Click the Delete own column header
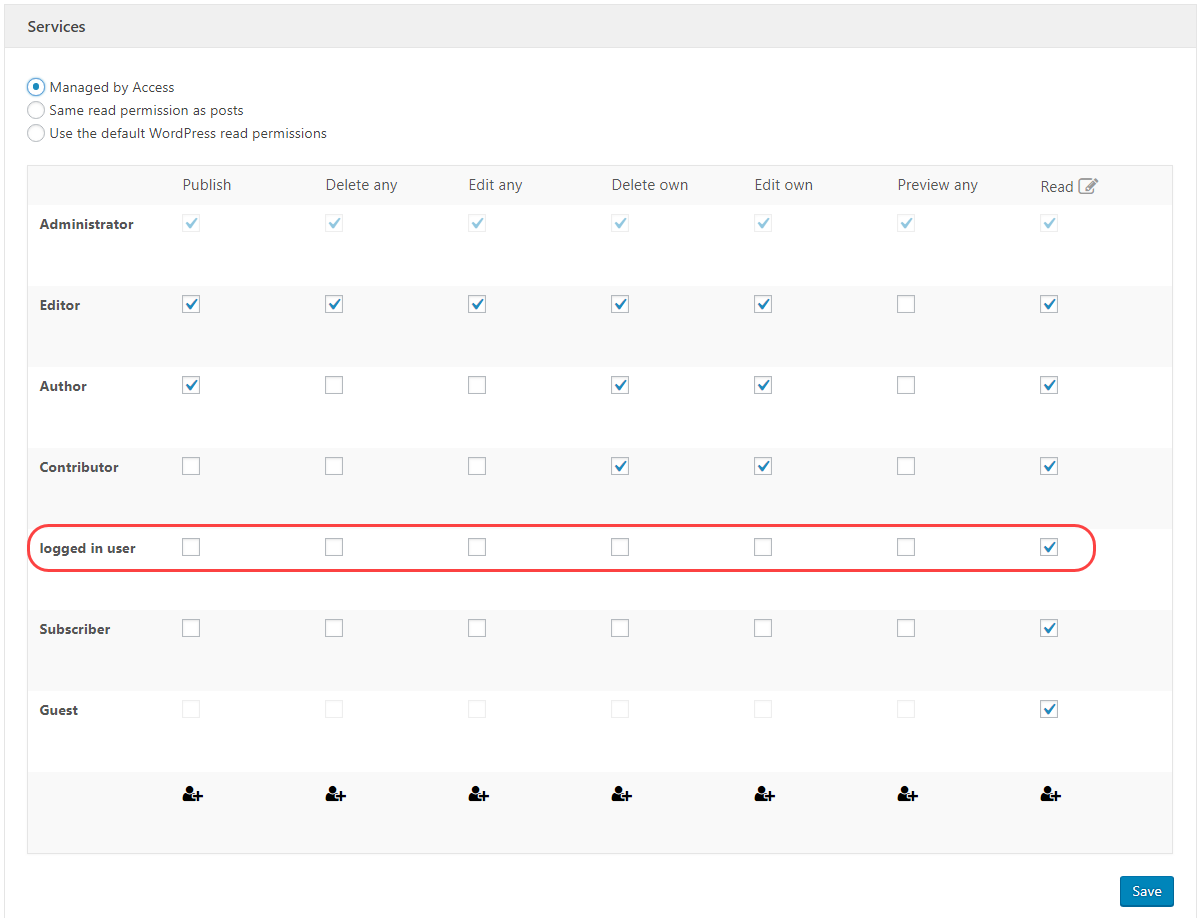The width and height of the screenshot is (1200, 918). point(650,185)
